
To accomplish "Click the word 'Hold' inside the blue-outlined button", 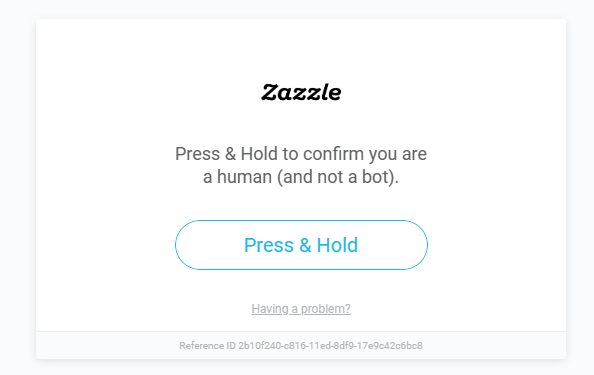I will click(x=337, y=245).
